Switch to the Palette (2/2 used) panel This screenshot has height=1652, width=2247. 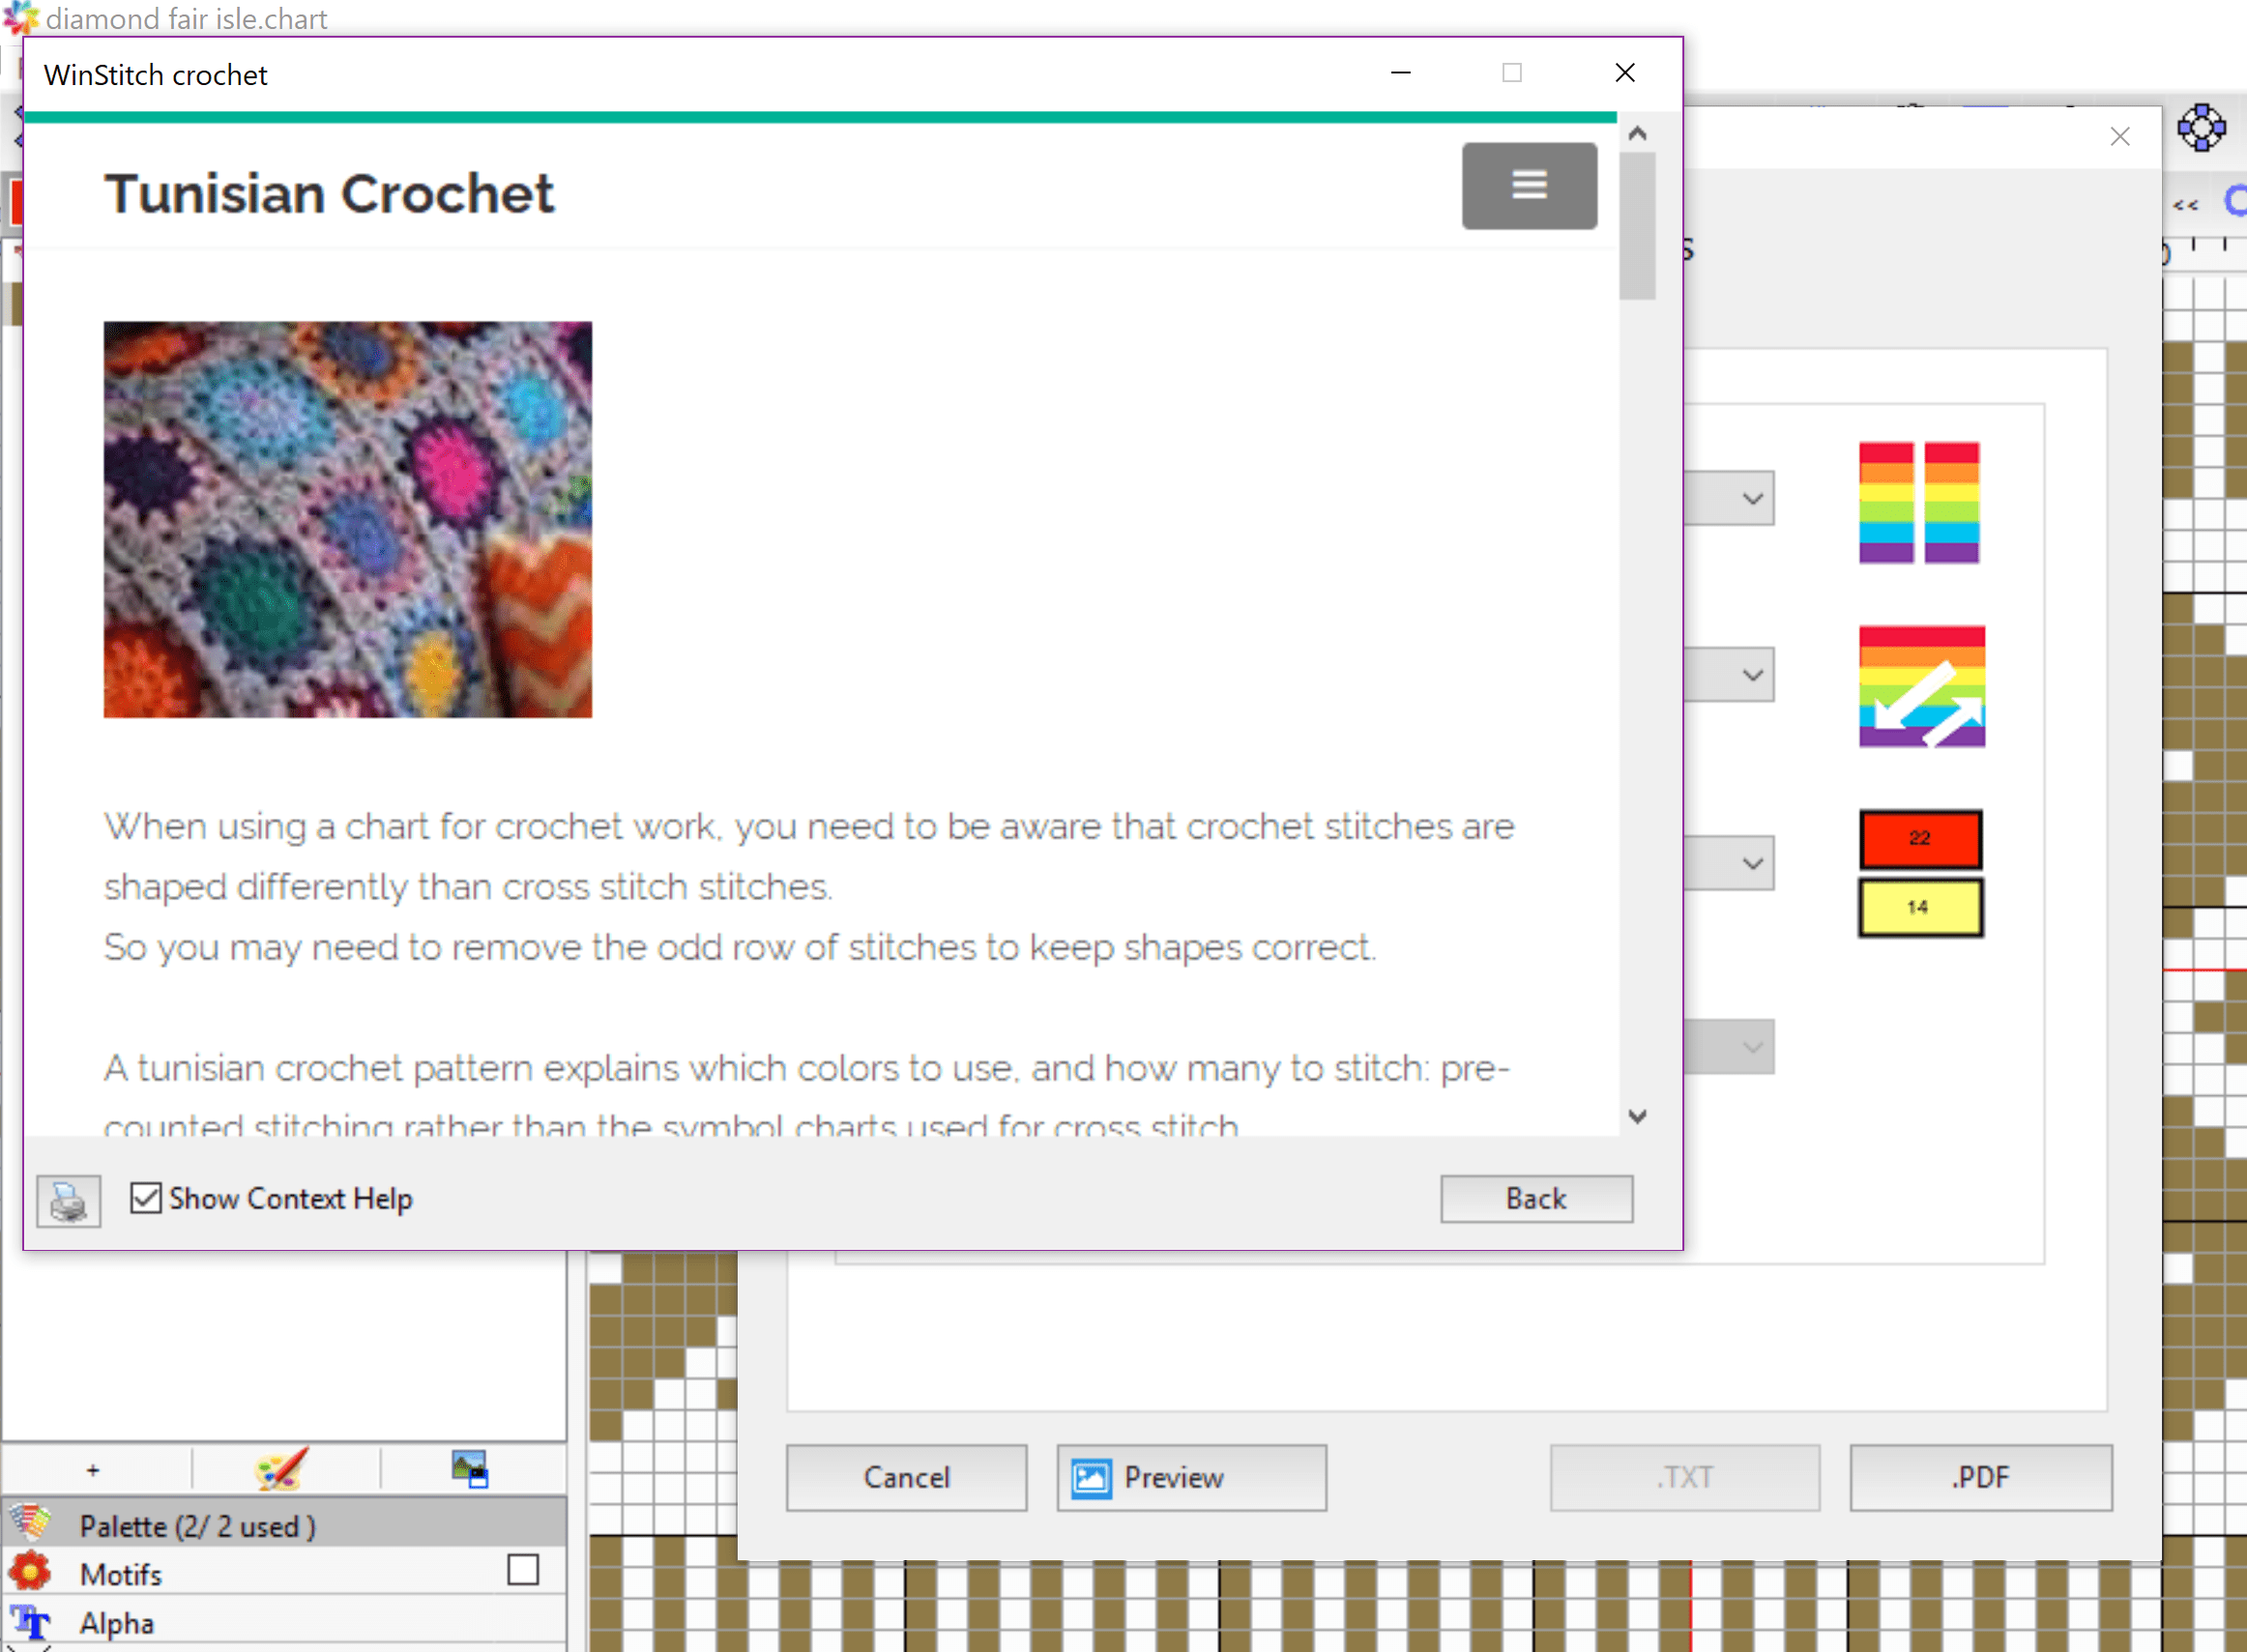196,1524
